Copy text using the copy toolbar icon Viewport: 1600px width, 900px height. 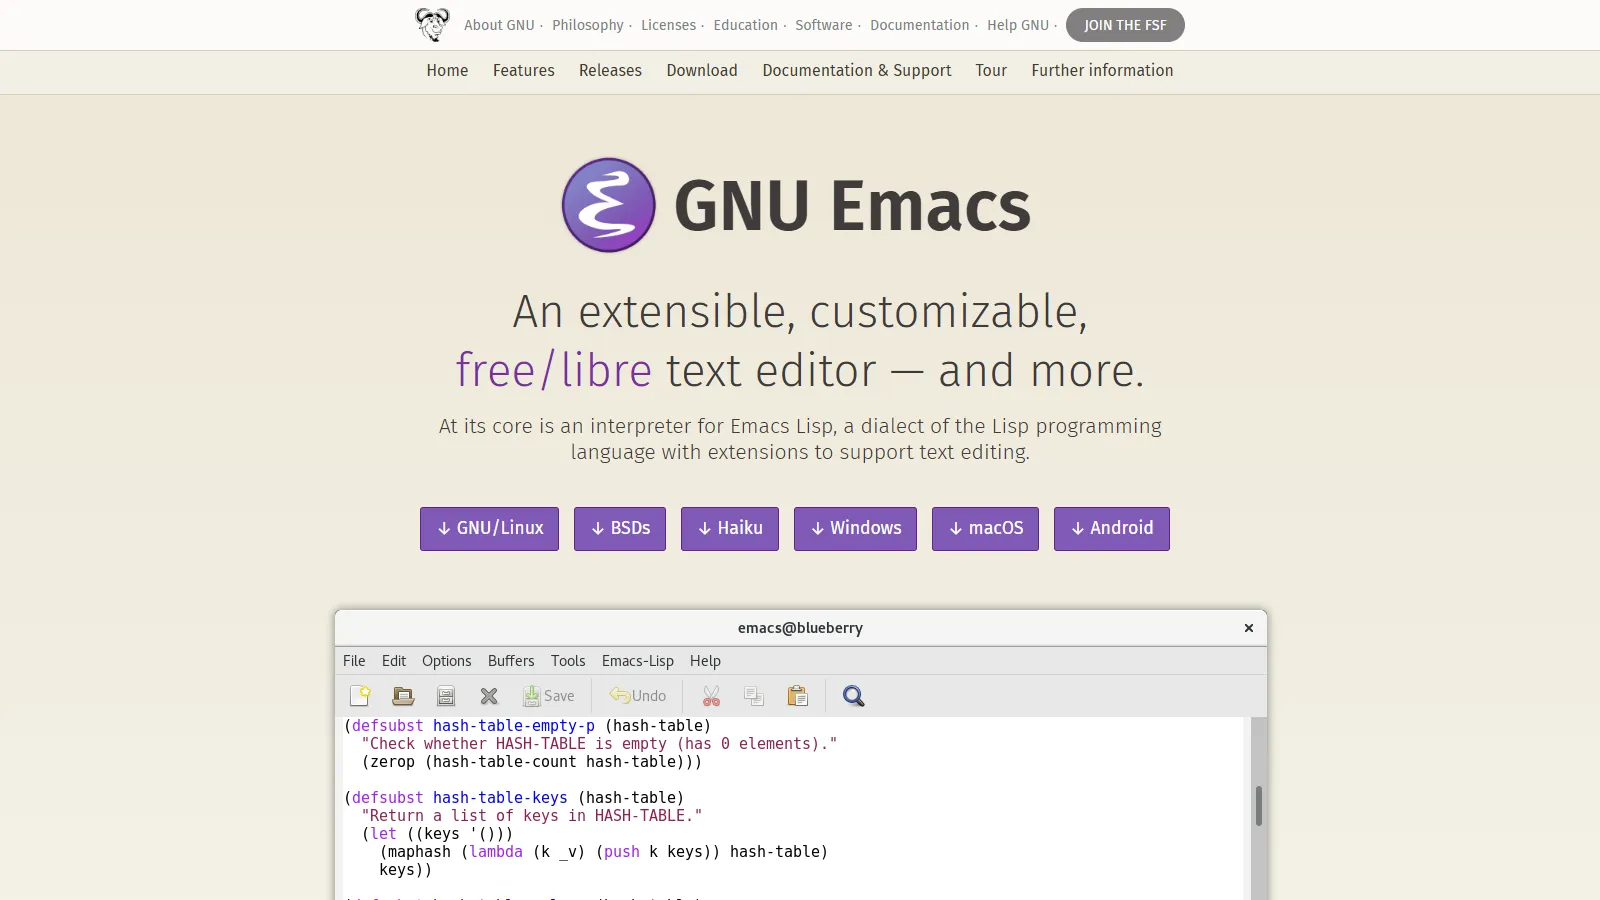click(753, 695)
